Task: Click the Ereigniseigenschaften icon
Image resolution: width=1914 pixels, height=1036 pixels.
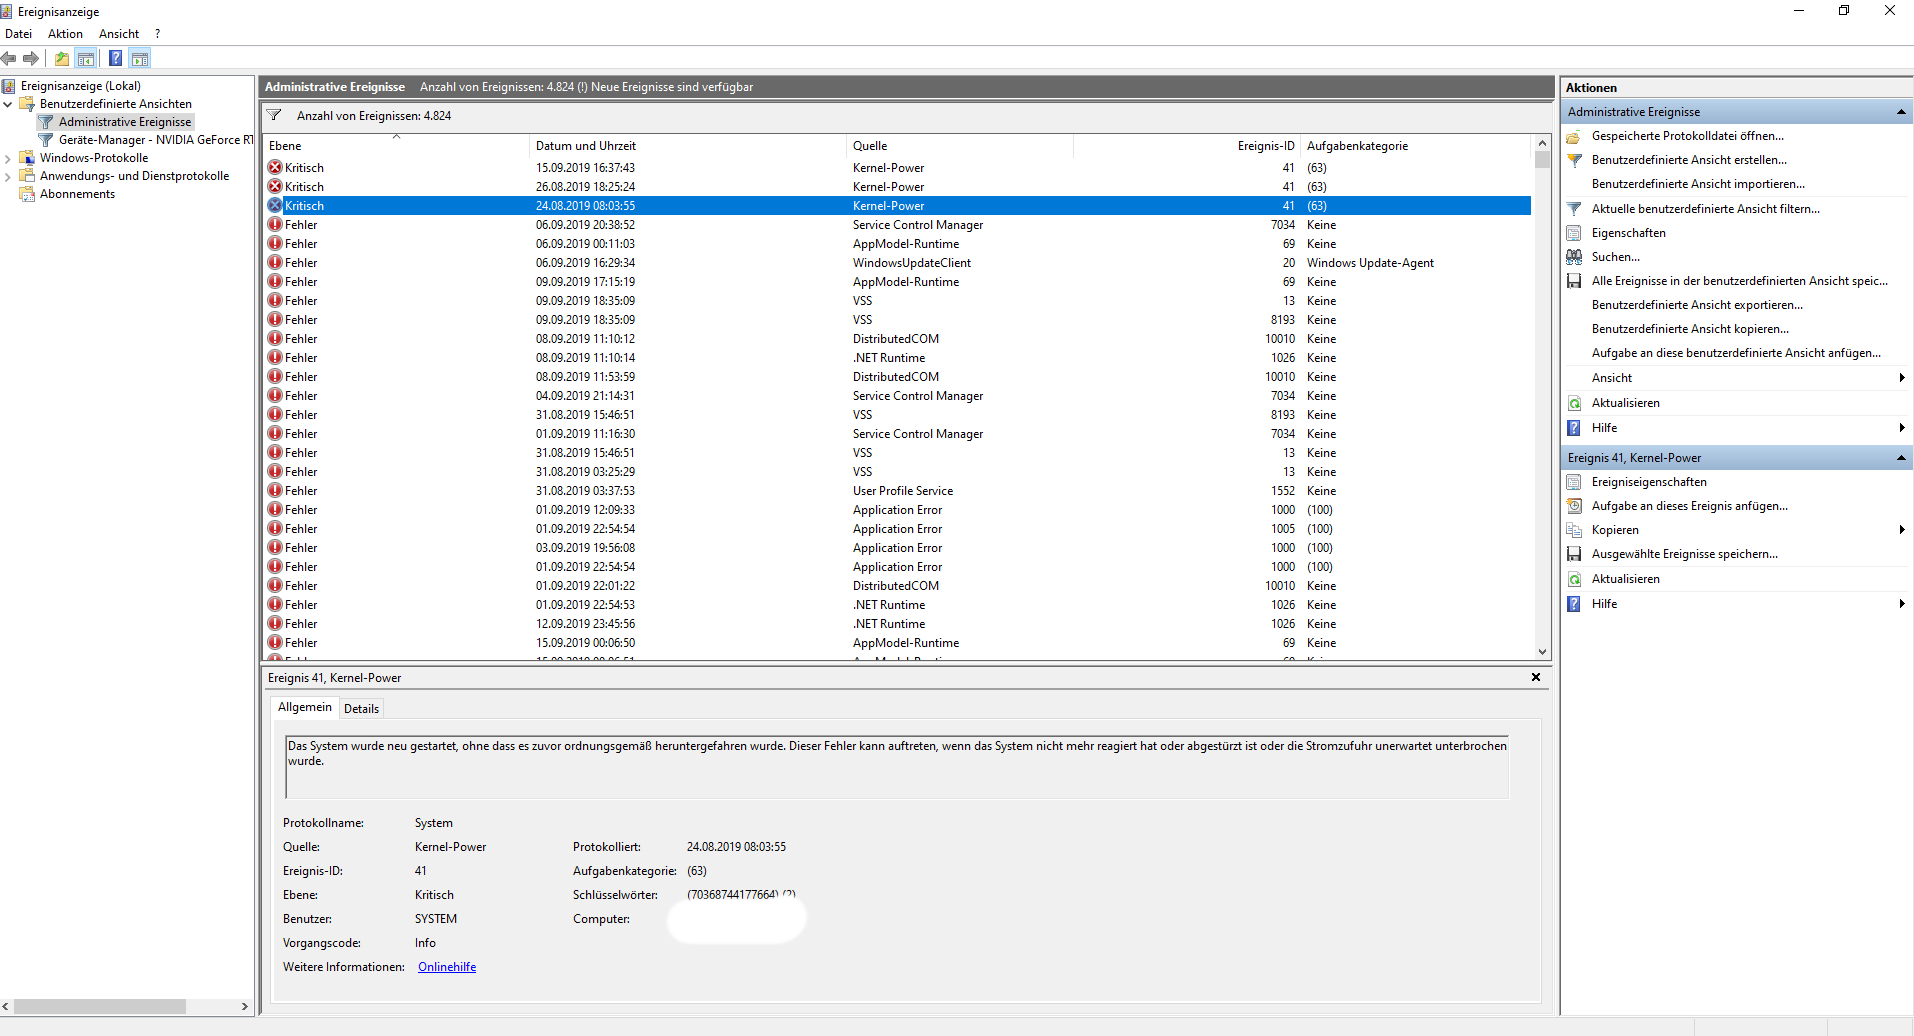Action: pos(1574,482)
